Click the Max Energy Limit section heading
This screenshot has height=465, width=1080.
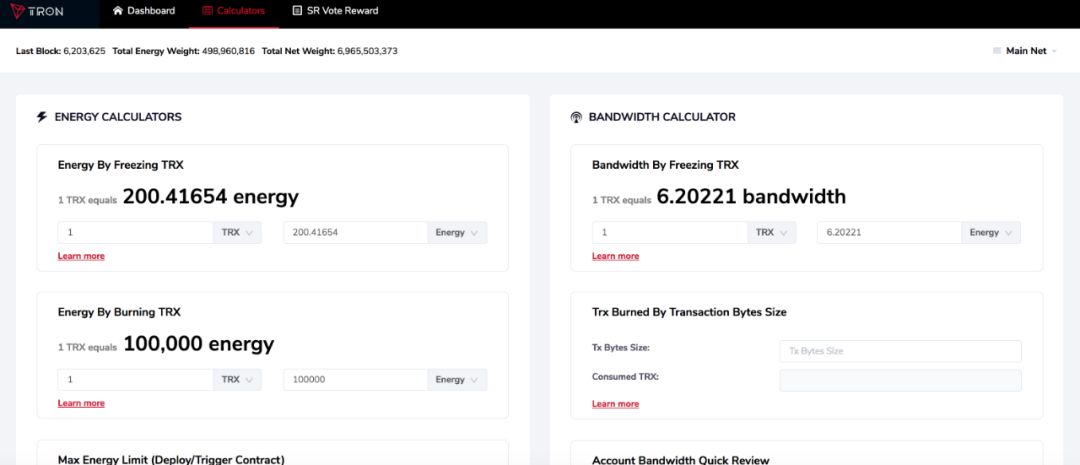[x=171, y=459]
